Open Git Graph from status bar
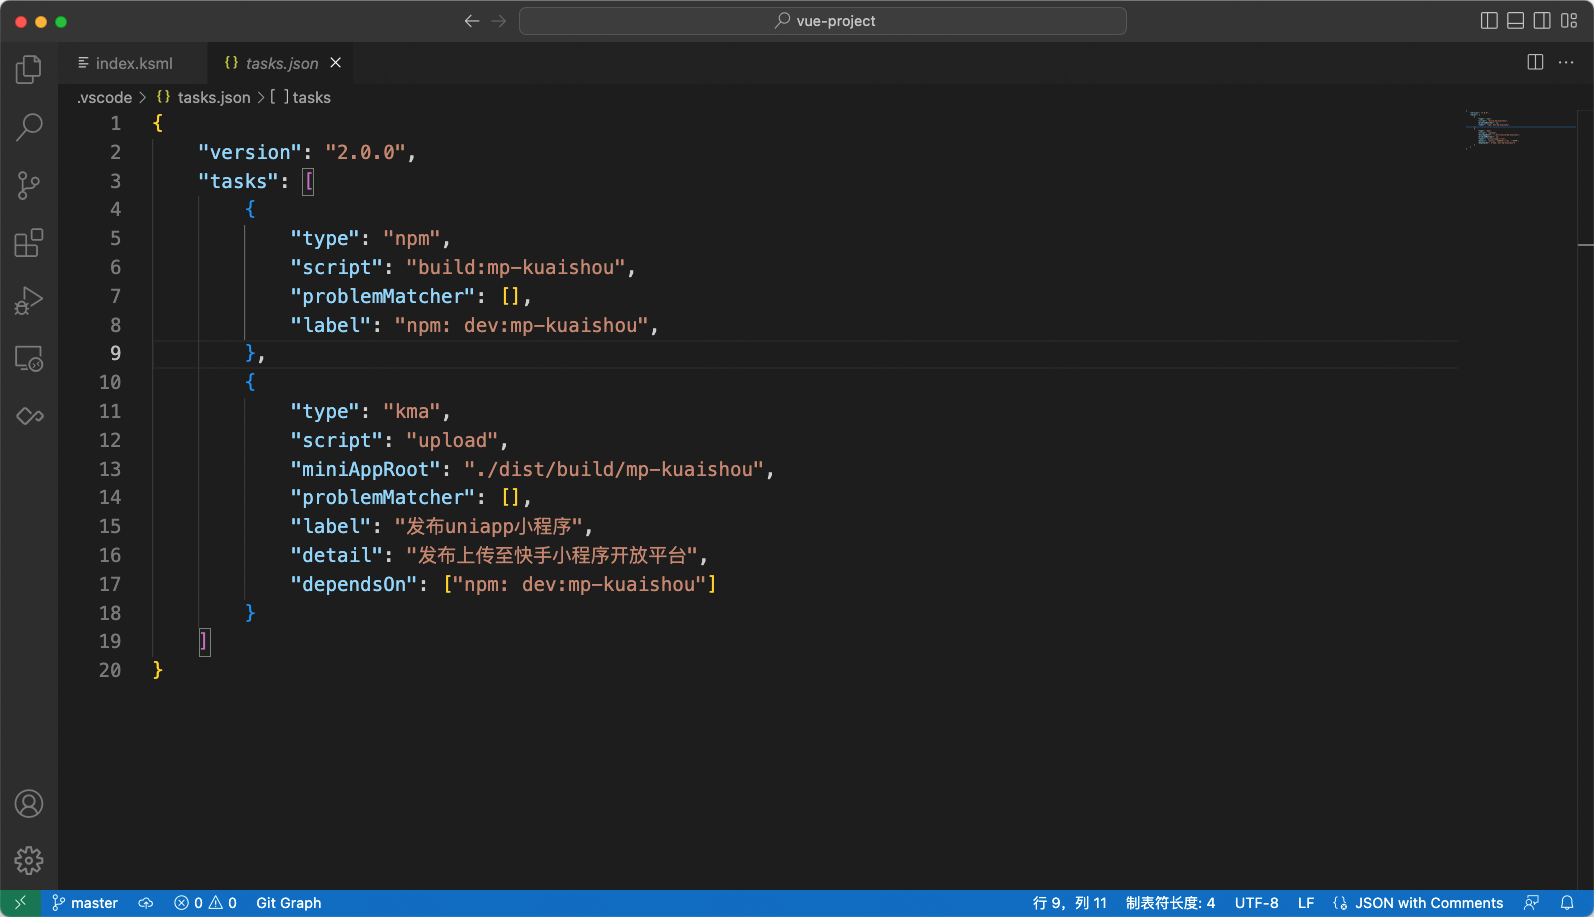Viewport: 1594px width, 917px height. coord(289,903)
